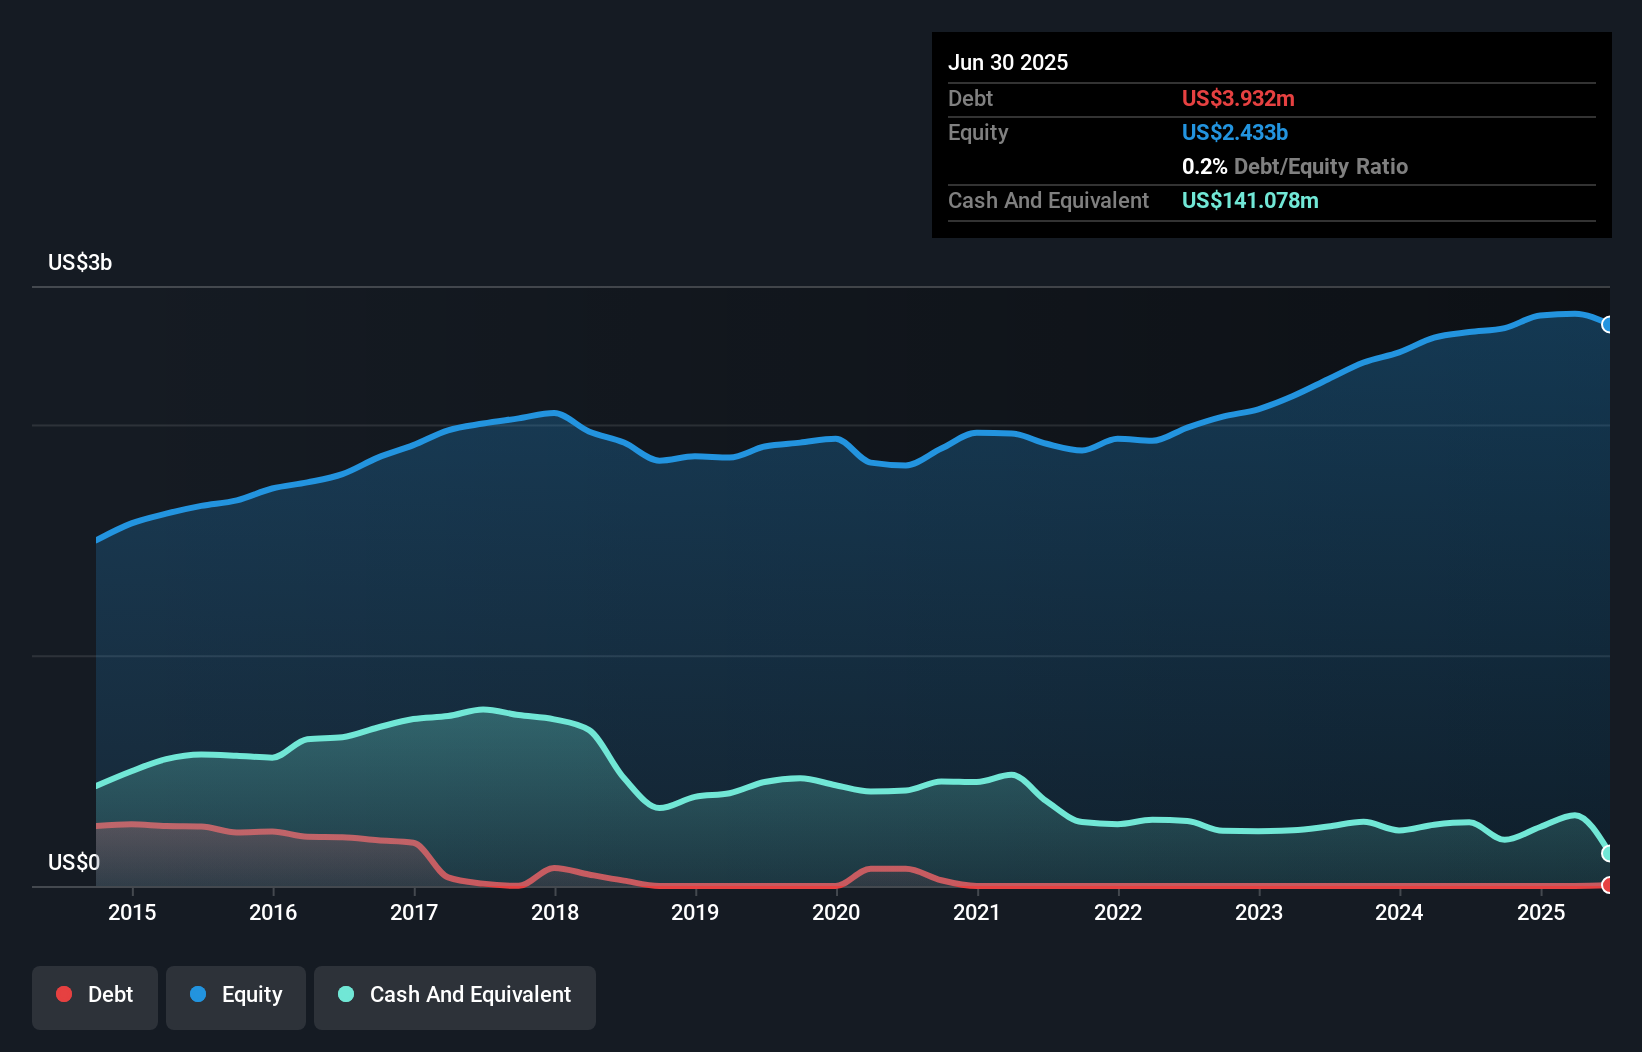Click the teal Cash endpoint marker on chart

point(1608,853)
